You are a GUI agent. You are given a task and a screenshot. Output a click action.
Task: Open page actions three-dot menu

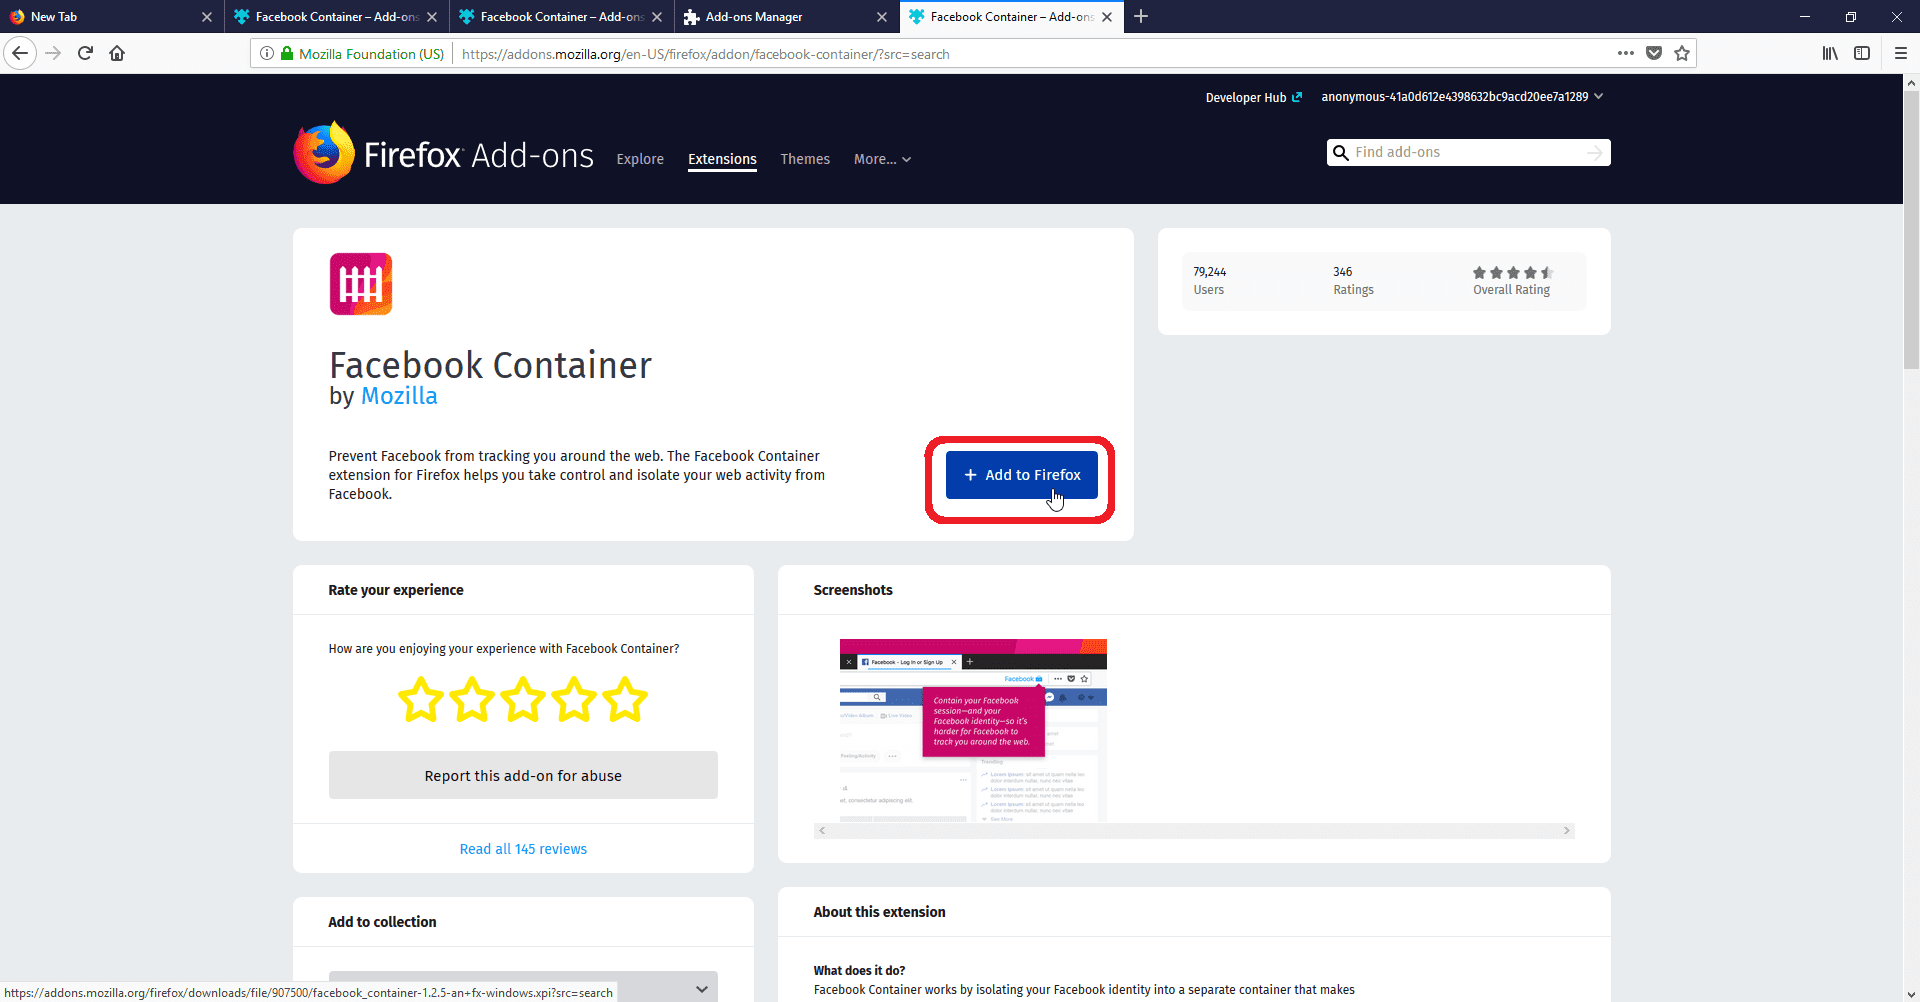(x=1626, y=53)
